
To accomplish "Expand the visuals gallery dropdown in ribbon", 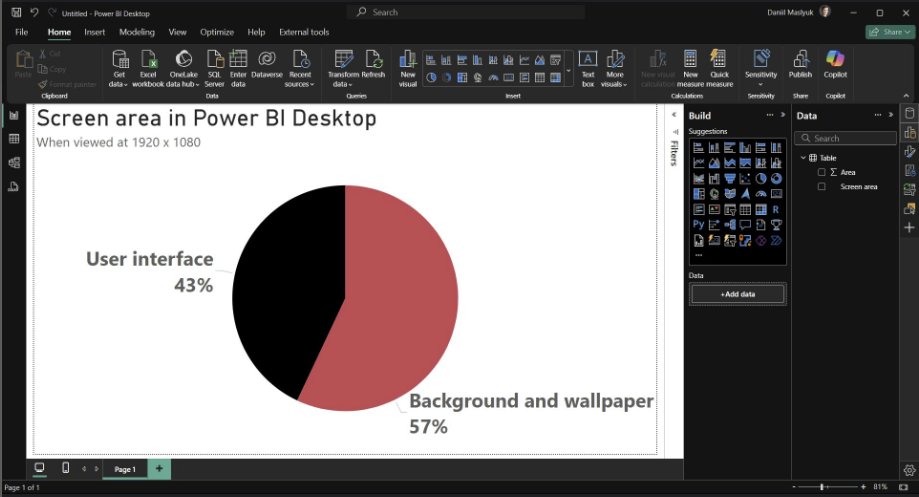I will (x=569, y=70).
